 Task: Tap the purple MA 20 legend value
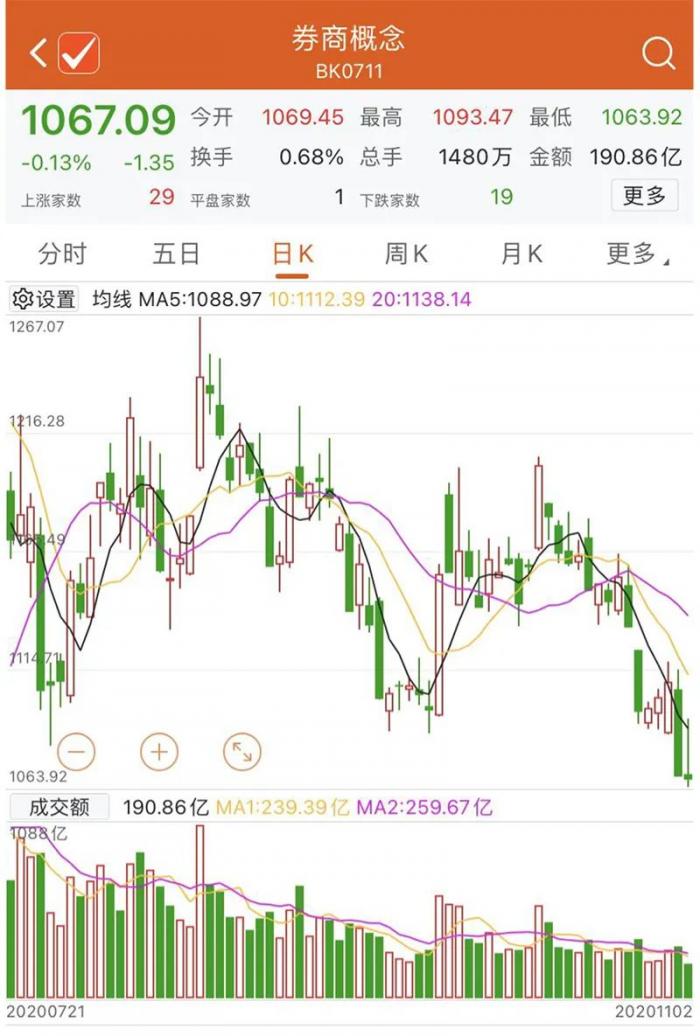pyautogui.click(x=420, y=299)
